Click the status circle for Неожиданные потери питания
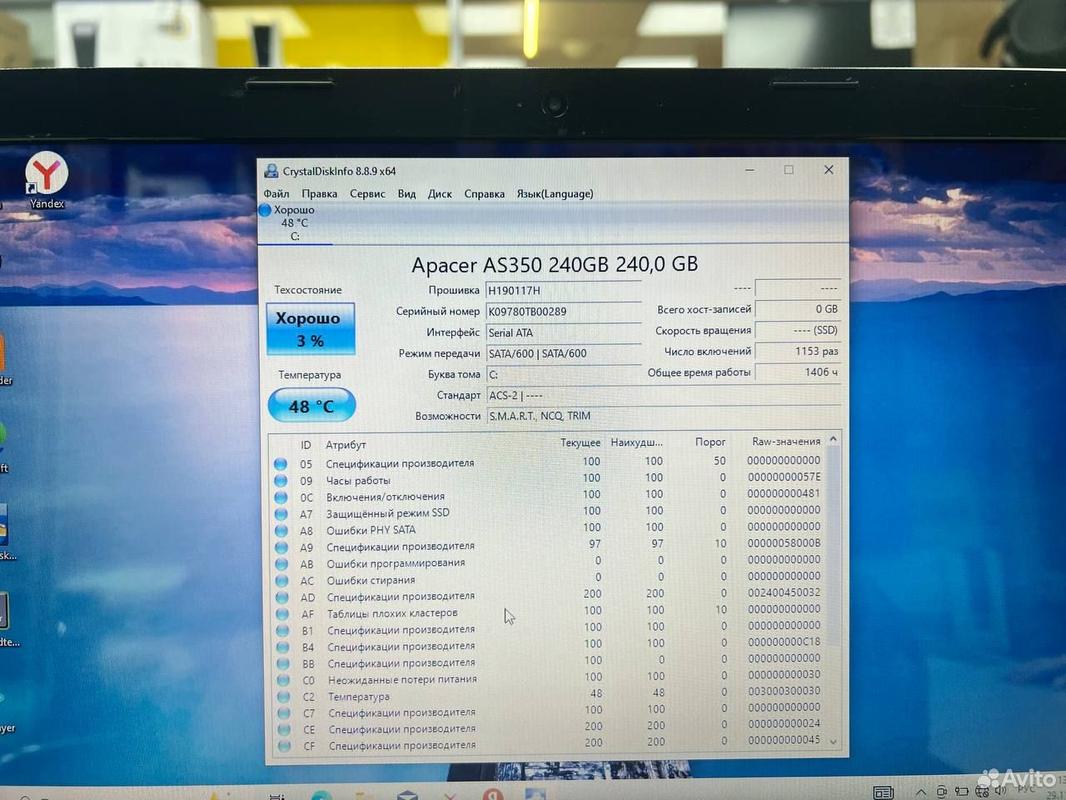 pos(281,680)
